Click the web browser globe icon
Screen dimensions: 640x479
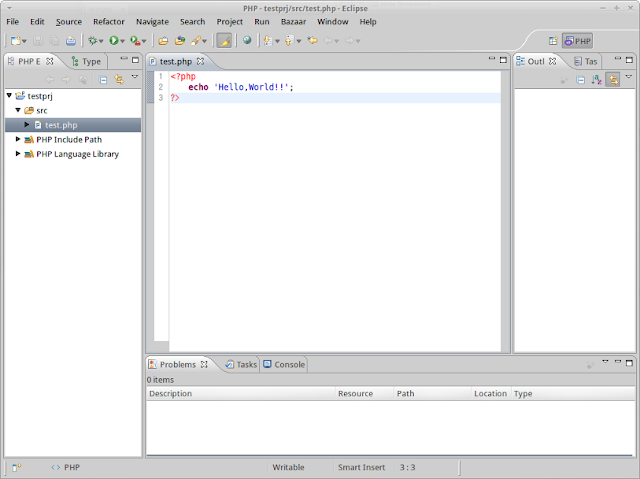point(247,40)
